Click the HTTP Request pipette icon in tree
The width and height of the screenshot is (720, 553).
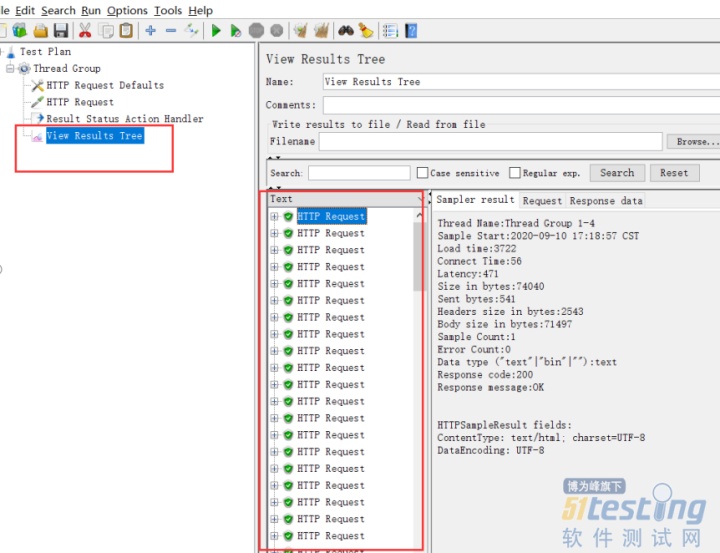click(x=38, y=102)
